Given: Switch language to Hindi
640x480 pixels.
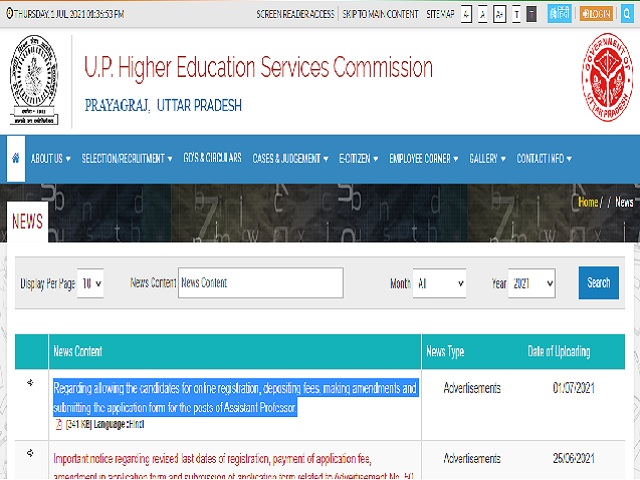Looking at the screenshot, I should pos(559,14).
